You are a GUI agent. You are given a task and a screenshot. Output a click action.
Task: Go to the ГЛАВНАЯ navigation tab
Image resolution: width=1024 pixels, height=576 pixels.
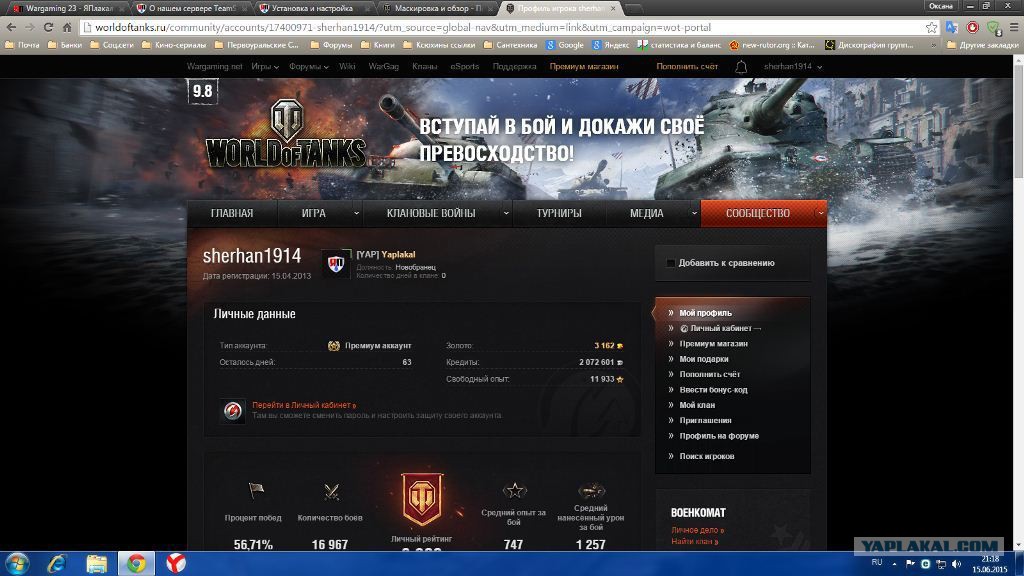coord(232,213)
